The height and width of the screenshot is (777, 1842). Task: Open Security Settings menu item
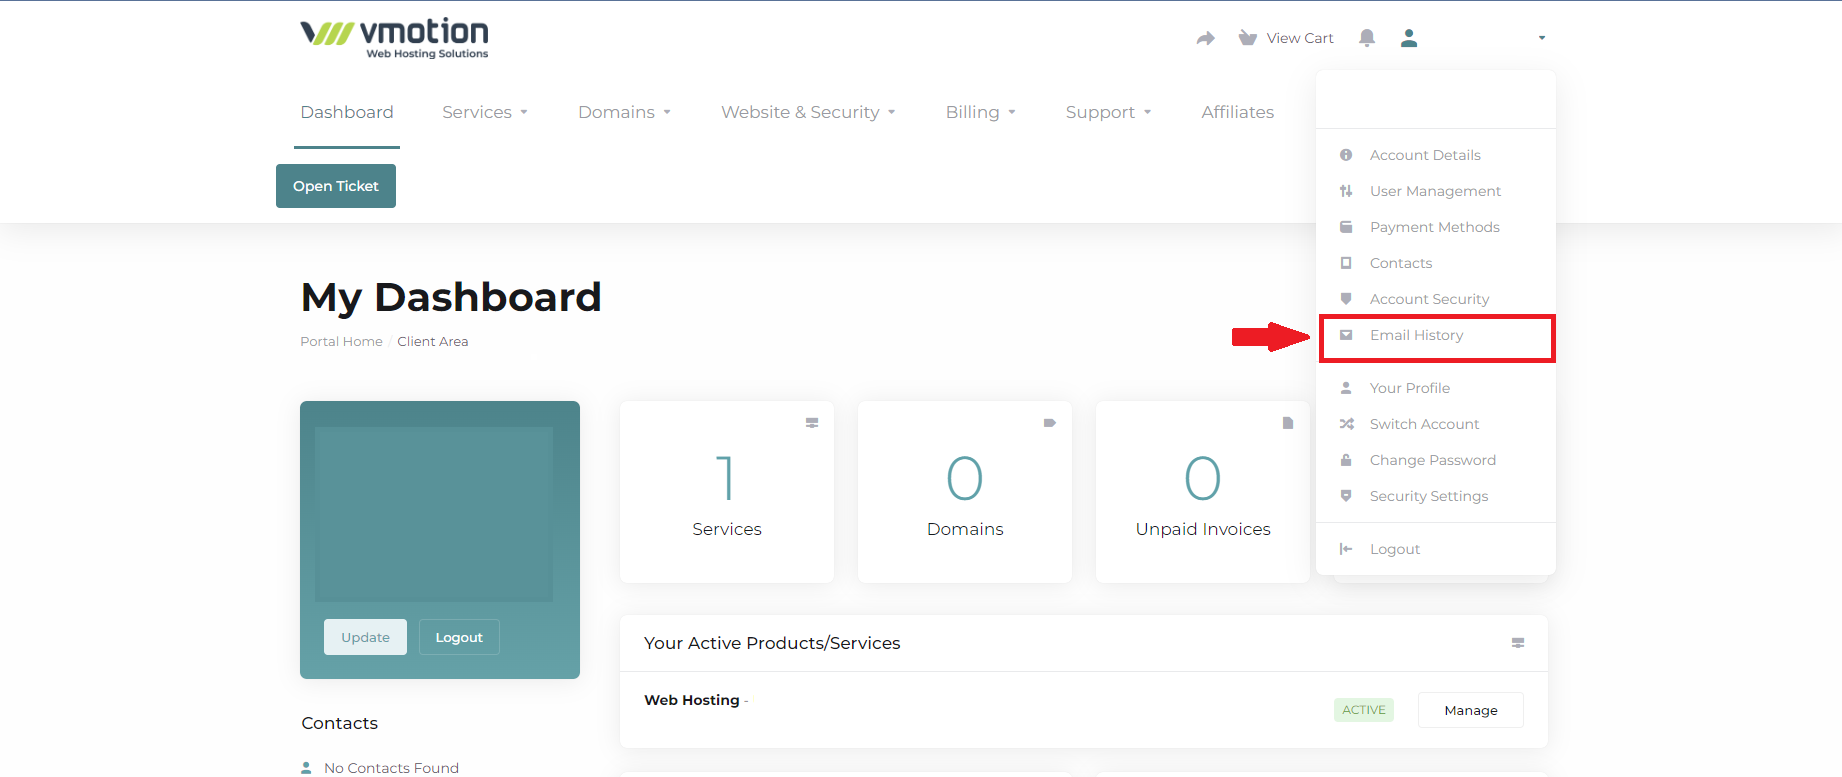pyautogui.click(x=1436, y=496)
